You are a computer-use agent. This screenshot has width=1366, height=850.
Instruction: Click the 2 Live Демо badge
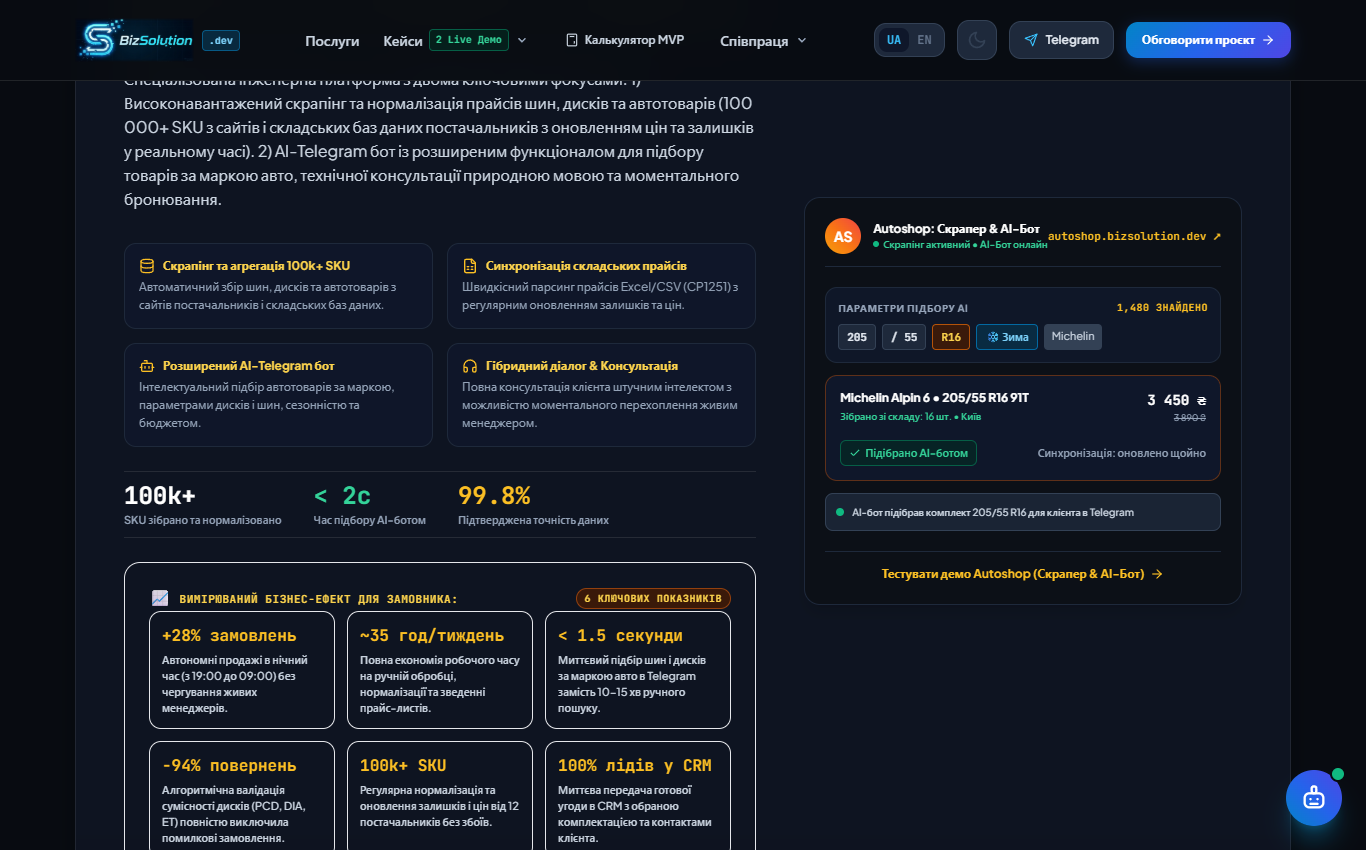pos(469,40)
